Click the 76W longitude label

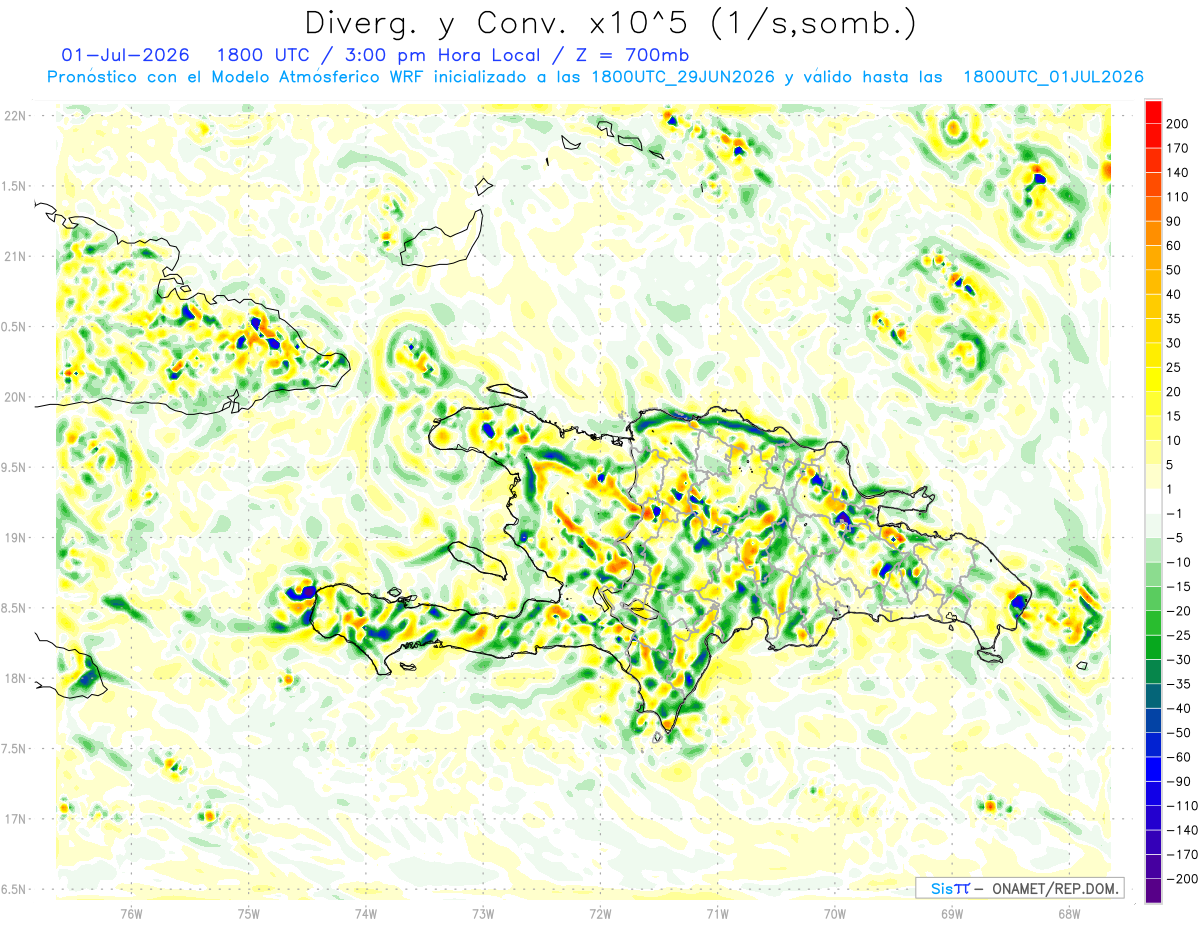[x=131, y=913]
